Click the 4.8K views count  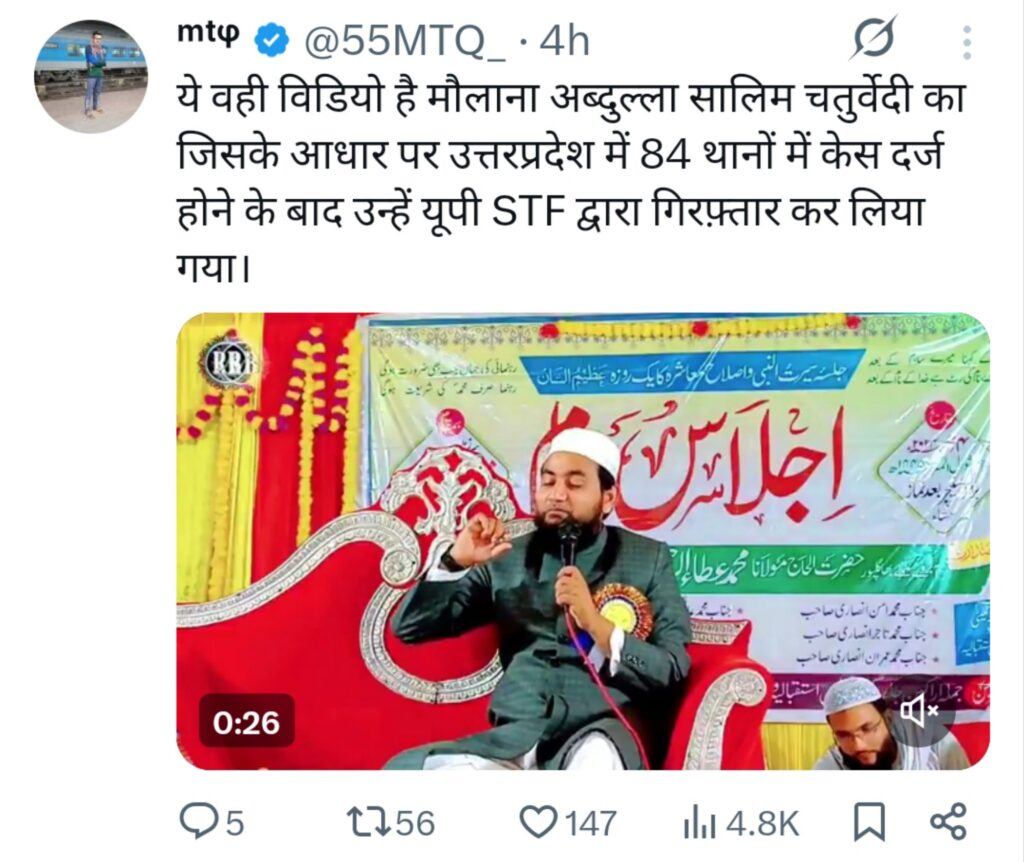click(x=762, y=823)
